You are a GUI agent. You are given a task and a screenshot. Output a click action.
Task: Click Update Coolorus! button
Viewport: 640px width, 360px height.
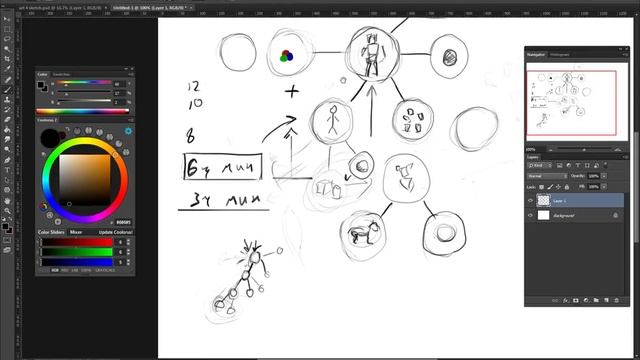point(116,232)
